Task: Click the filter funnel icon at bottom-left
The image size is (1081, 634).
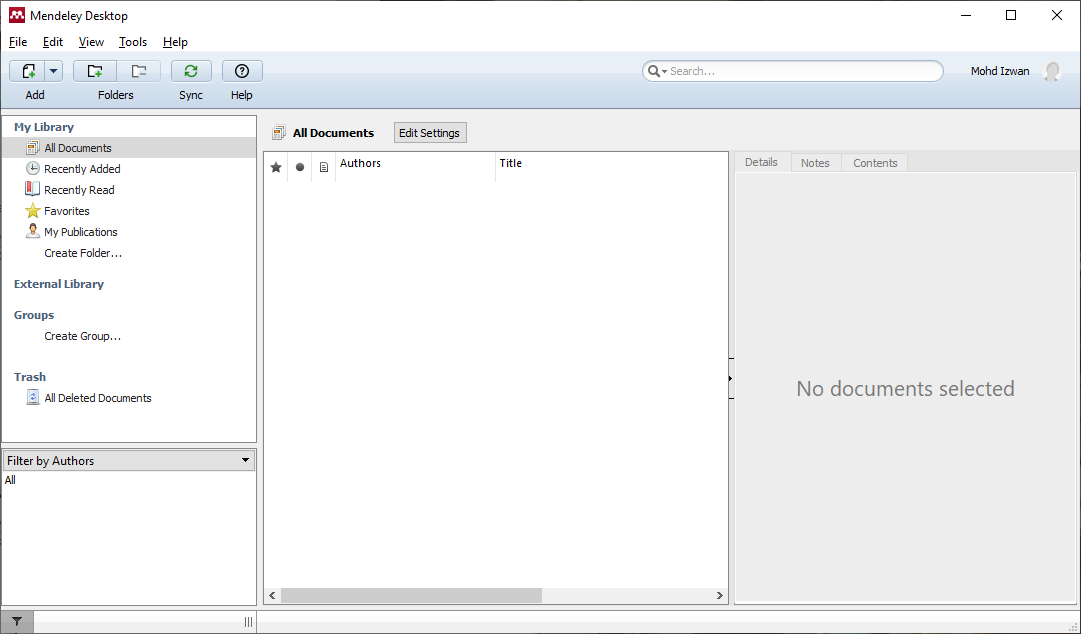Action: 17,622
